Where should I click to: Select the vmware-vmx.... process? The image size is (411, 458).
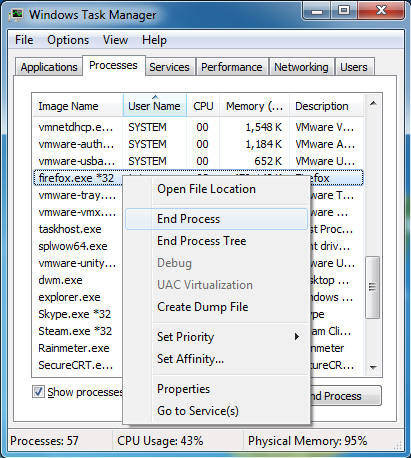click(x=77, y=212)
